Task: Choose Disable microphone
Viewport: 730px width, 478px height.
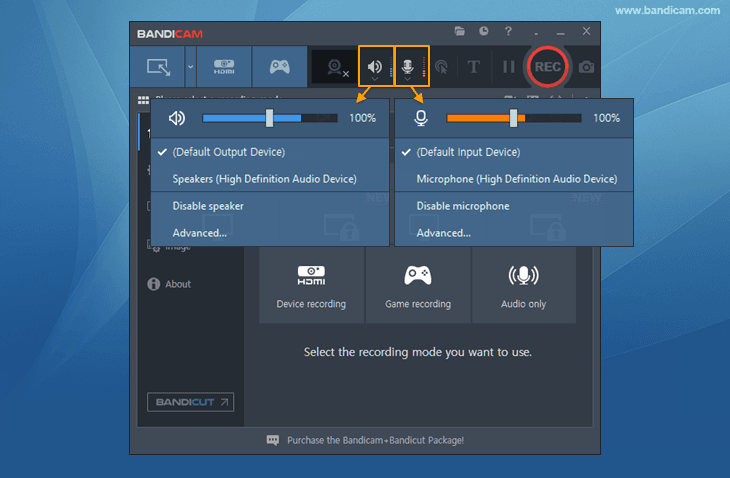Action: click(x=463, y=206)
